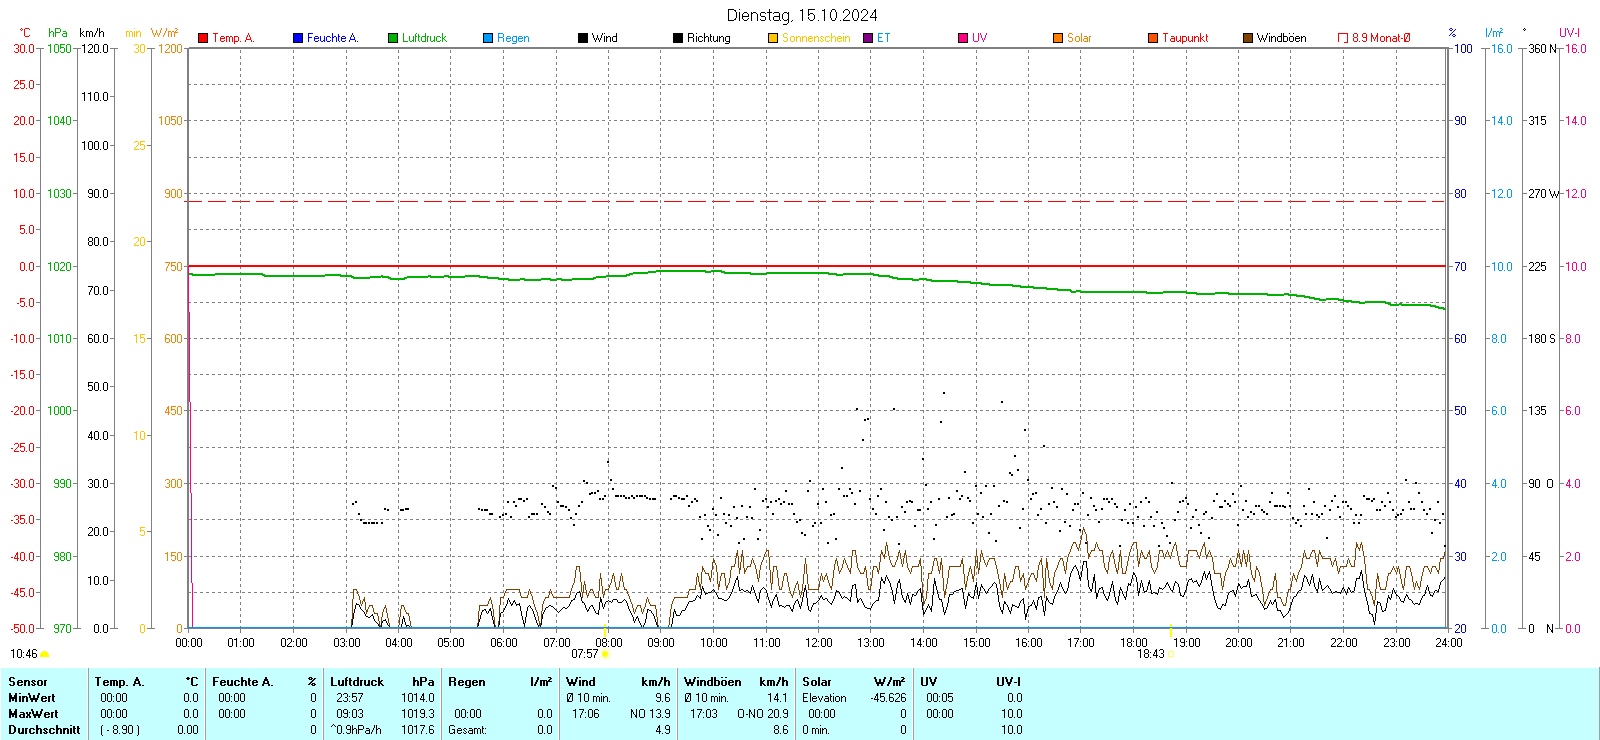The width and height of the screenshot is (1600, 740).
Task: Click the sun icon beside 10:46
Action: [x=45, y=654]
